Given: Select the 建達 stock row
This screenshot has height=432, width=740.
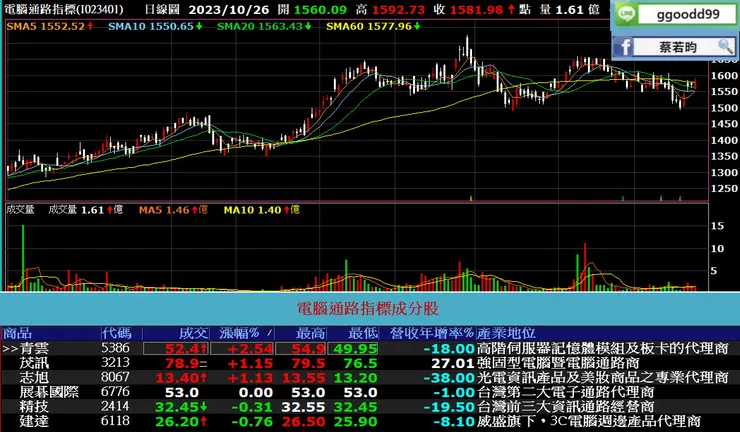Looking at the screenshot, I should [370, 421].
